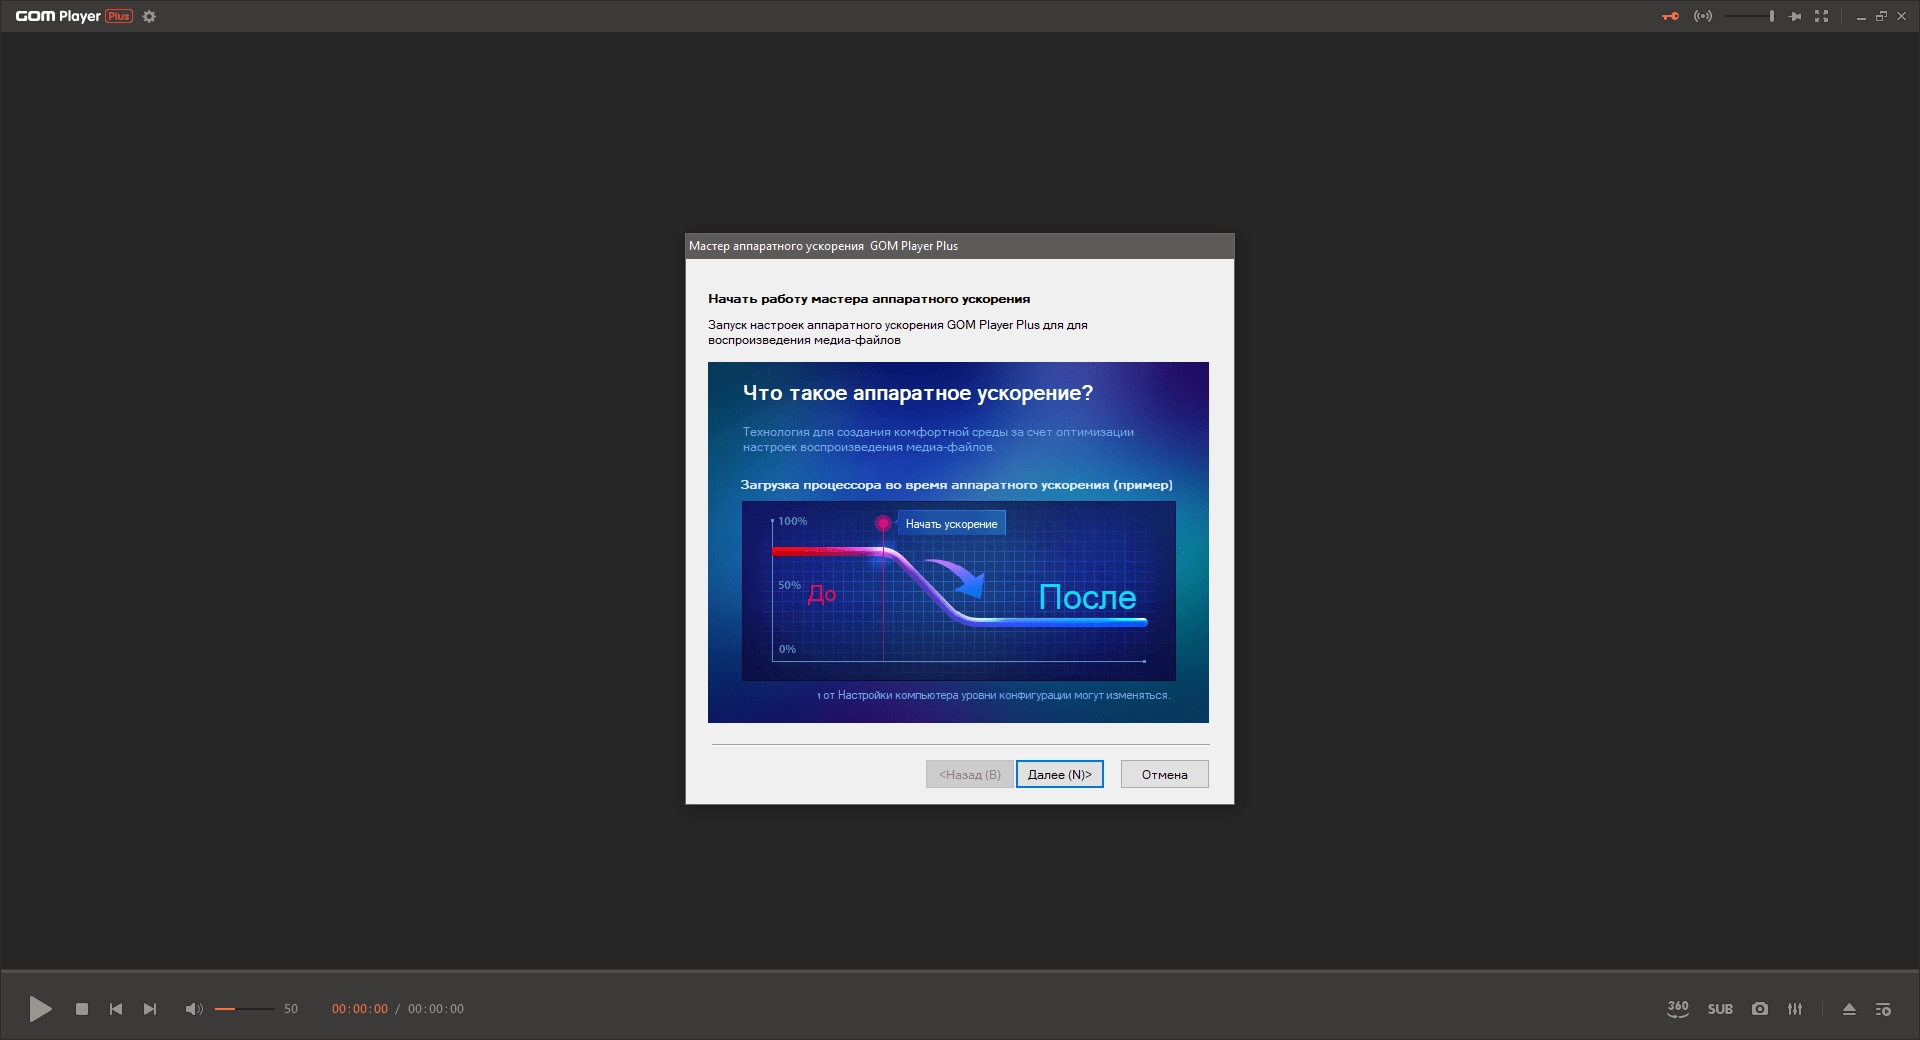Open GOM Player settings gear
Viewport: 1920px width, 1040px height.
(x=149, y=16)
